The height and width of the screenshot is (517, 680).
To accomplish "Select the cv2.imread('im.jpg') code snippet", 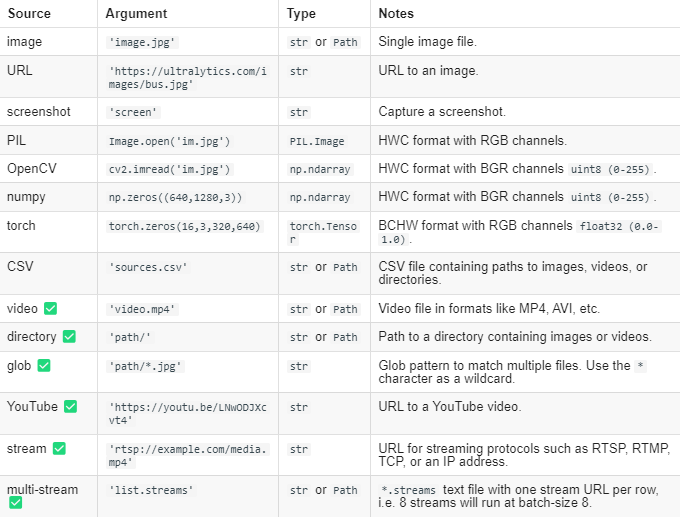I will [x=170, y=169].
